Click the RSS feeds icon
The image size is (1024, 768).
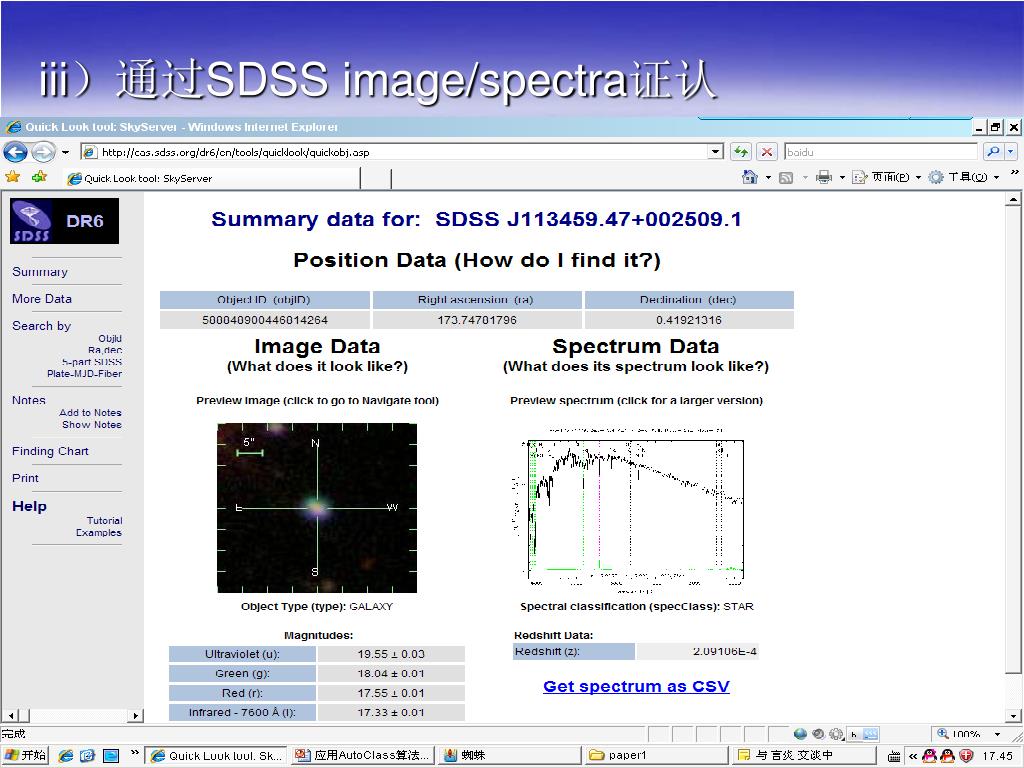pos(786,177)
